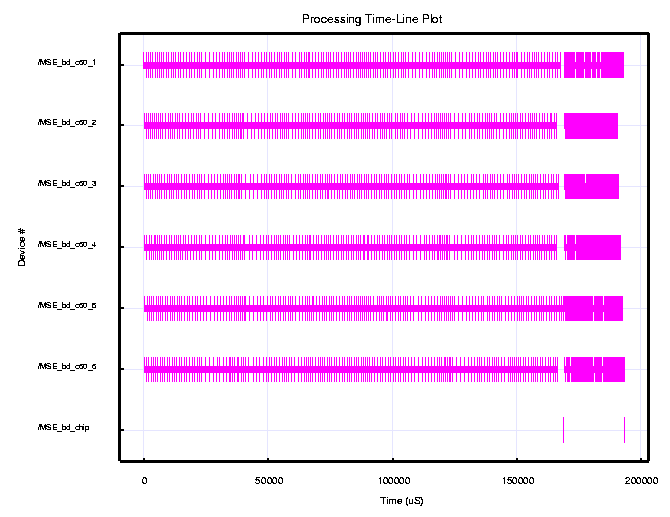Click the solid end block of c60_2 timeline
The width and height of the screenshot is (670, 517).
(x=591, y=126)
